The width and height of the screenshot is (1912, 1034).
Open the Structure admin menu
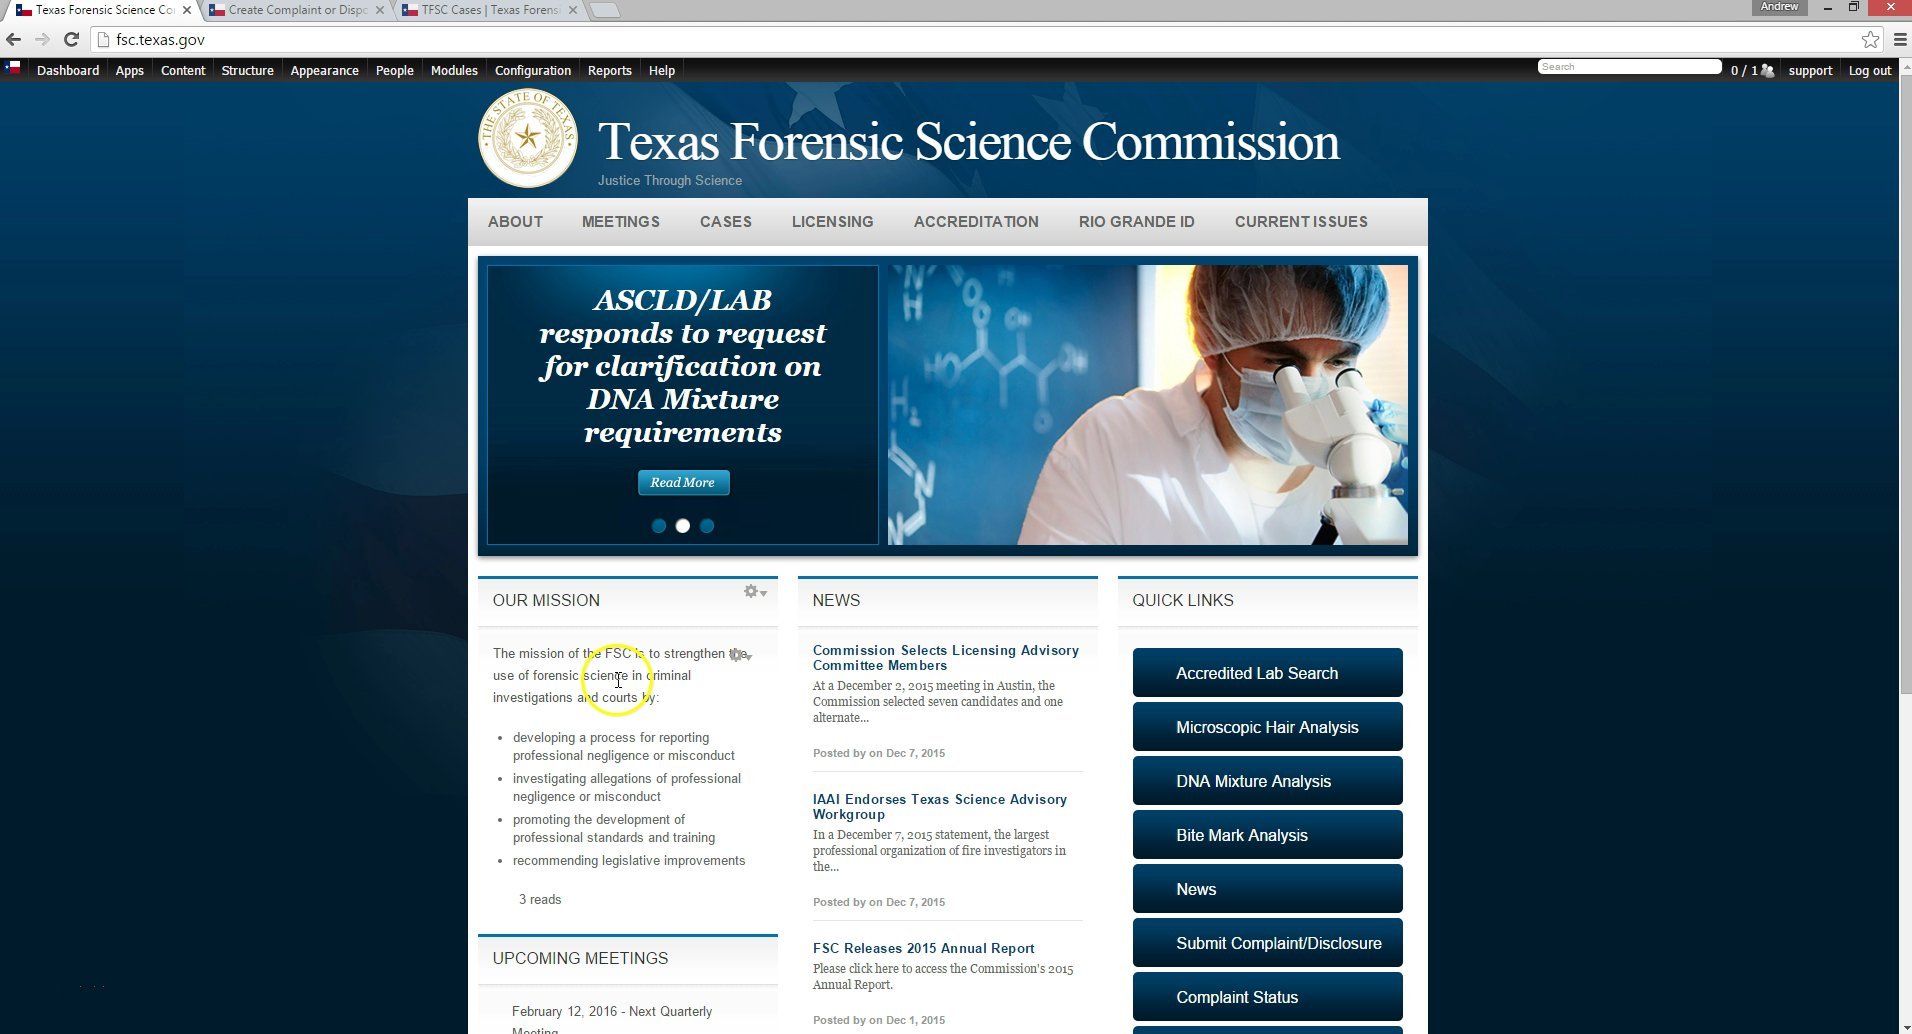click(x=247, y=70)
